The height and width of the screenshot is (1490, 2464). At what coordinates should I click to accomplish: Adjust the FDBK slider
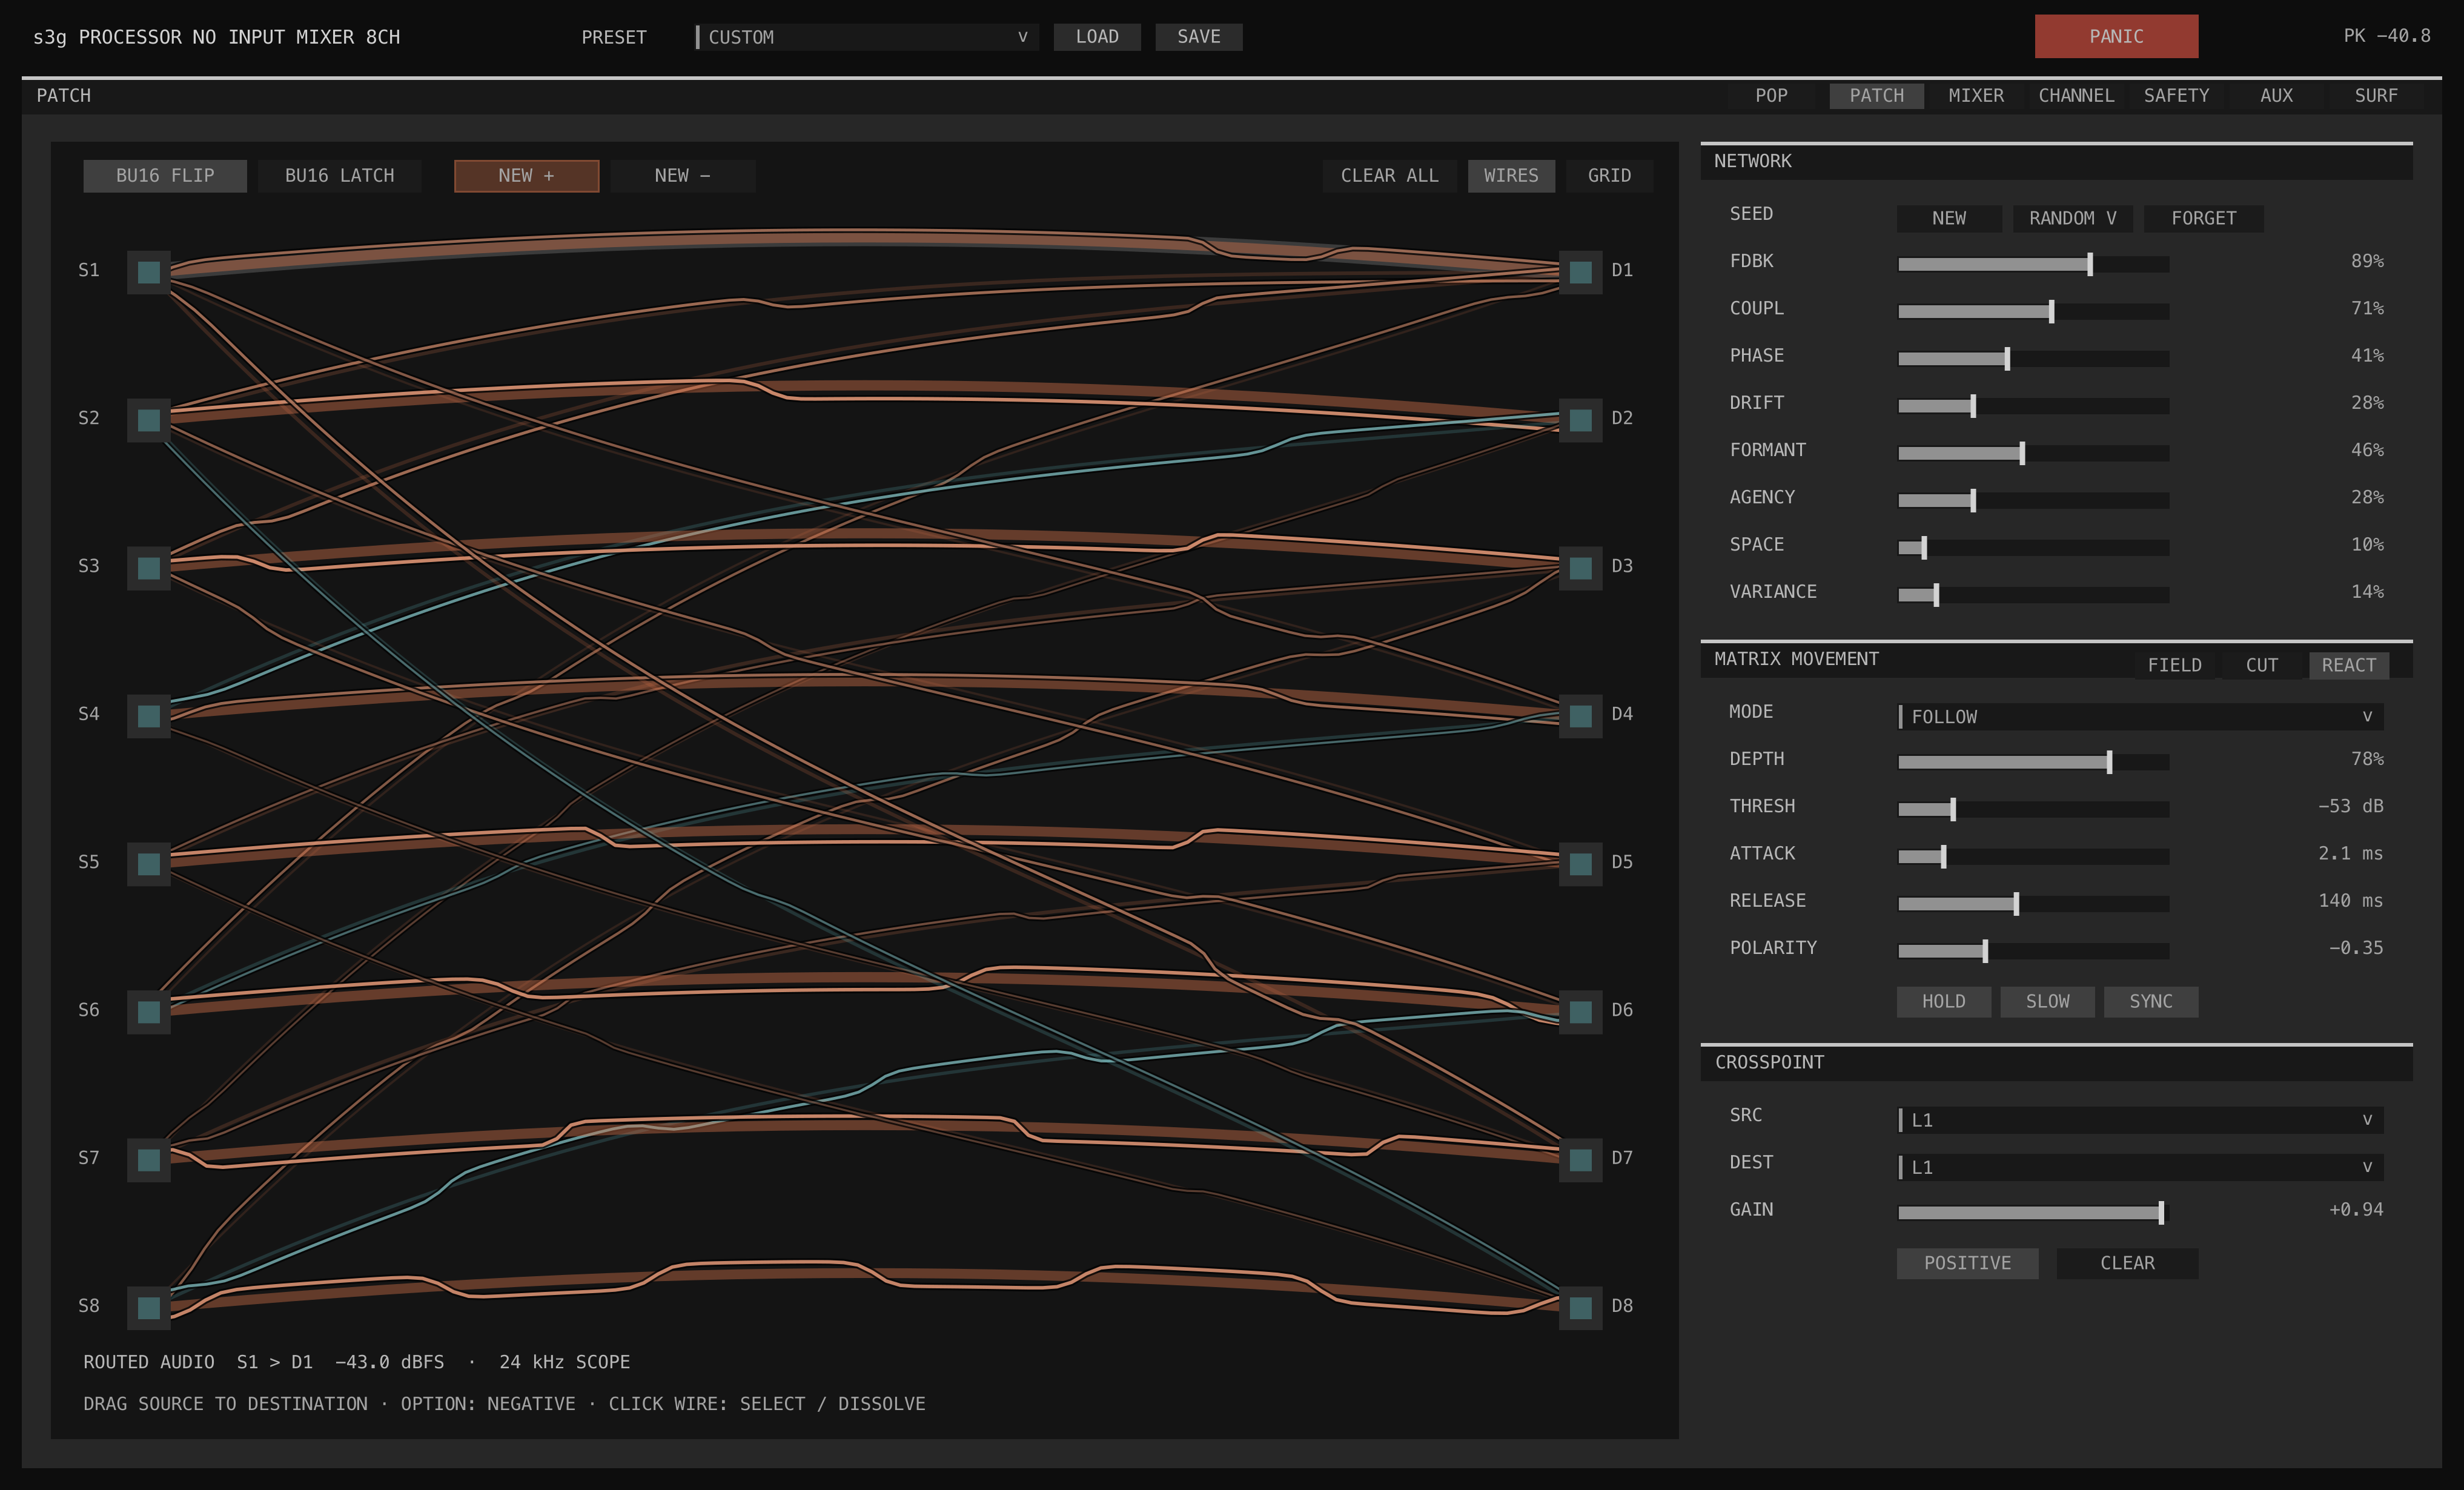2034,264
